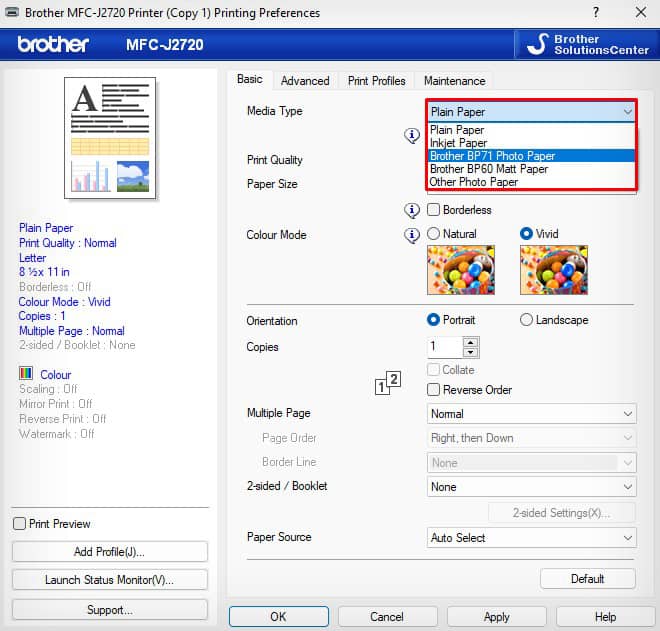Viewport: 660px width, 631px height.
Task: Click the 2-sided Settings(X)... button
Action: [x=561, y=513]
